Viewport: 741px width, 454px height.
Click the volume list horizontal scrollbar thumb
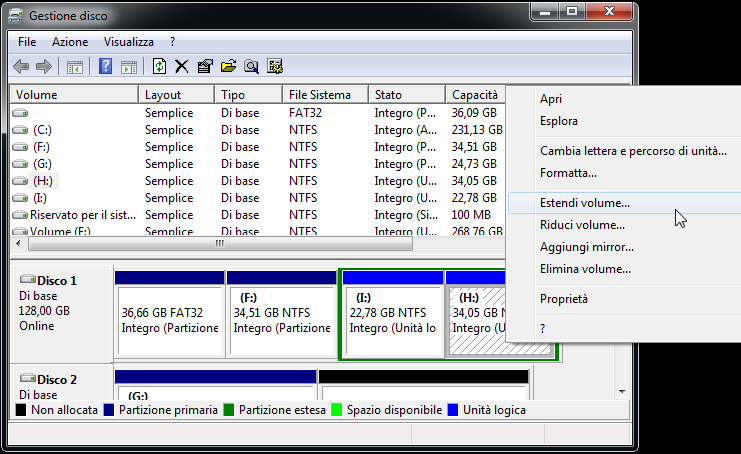(x=220, y=244)
